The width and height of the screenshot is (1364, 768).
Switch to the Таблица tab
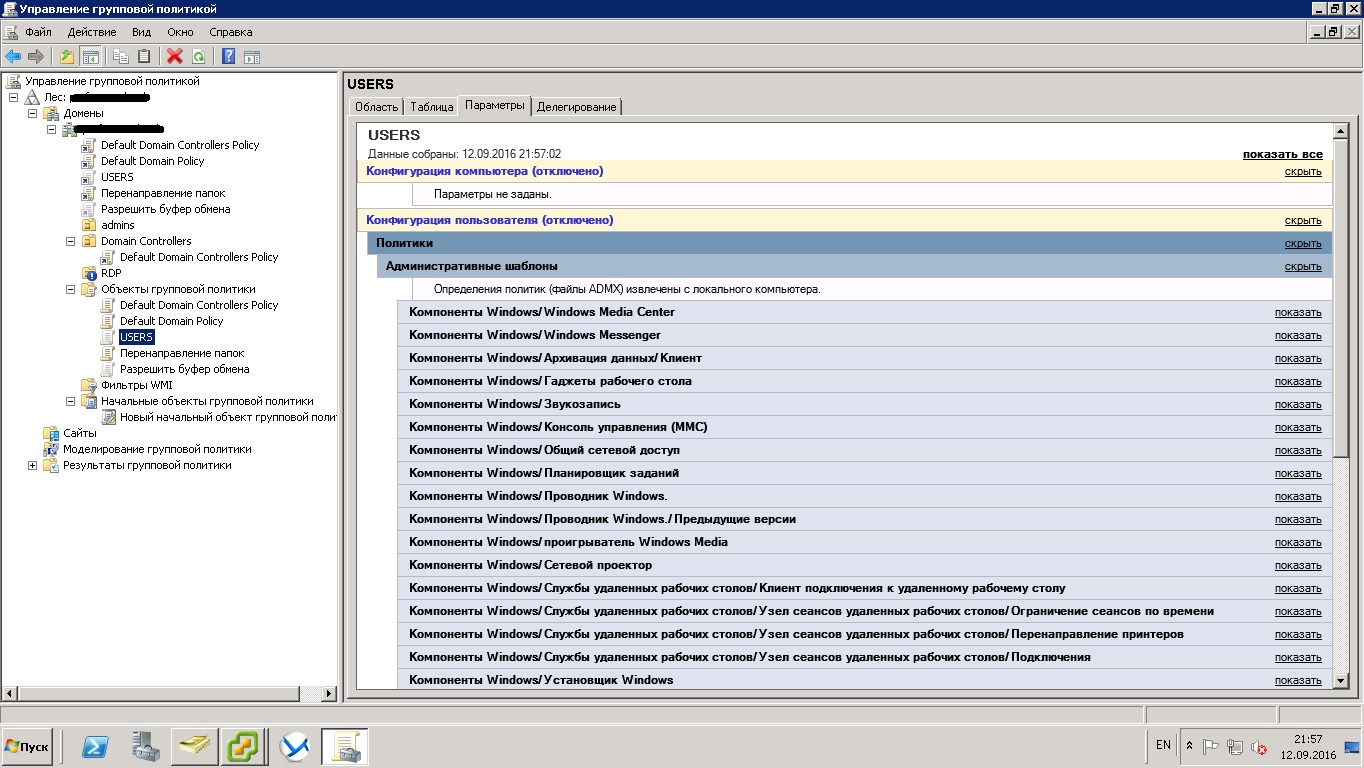tap(431, 107)
